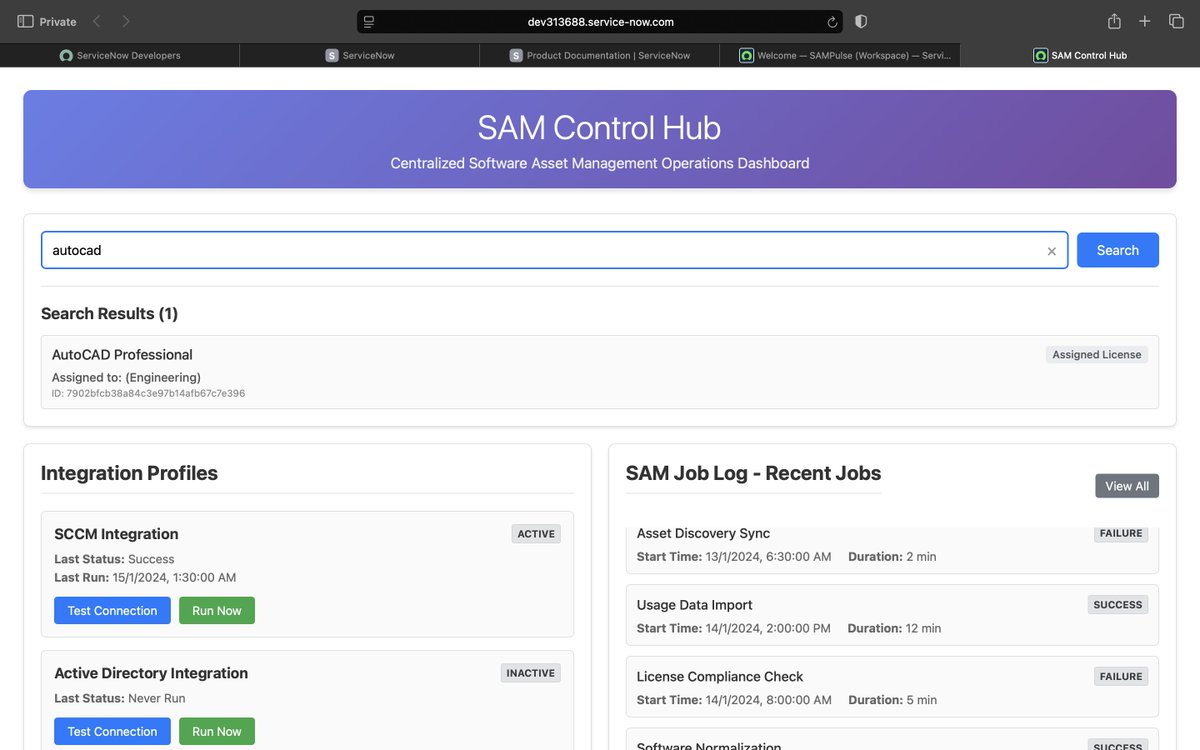Viewport: 1200px width, 750px height.
Task: Select the Usage Data Import job
Action: [892, 615]
